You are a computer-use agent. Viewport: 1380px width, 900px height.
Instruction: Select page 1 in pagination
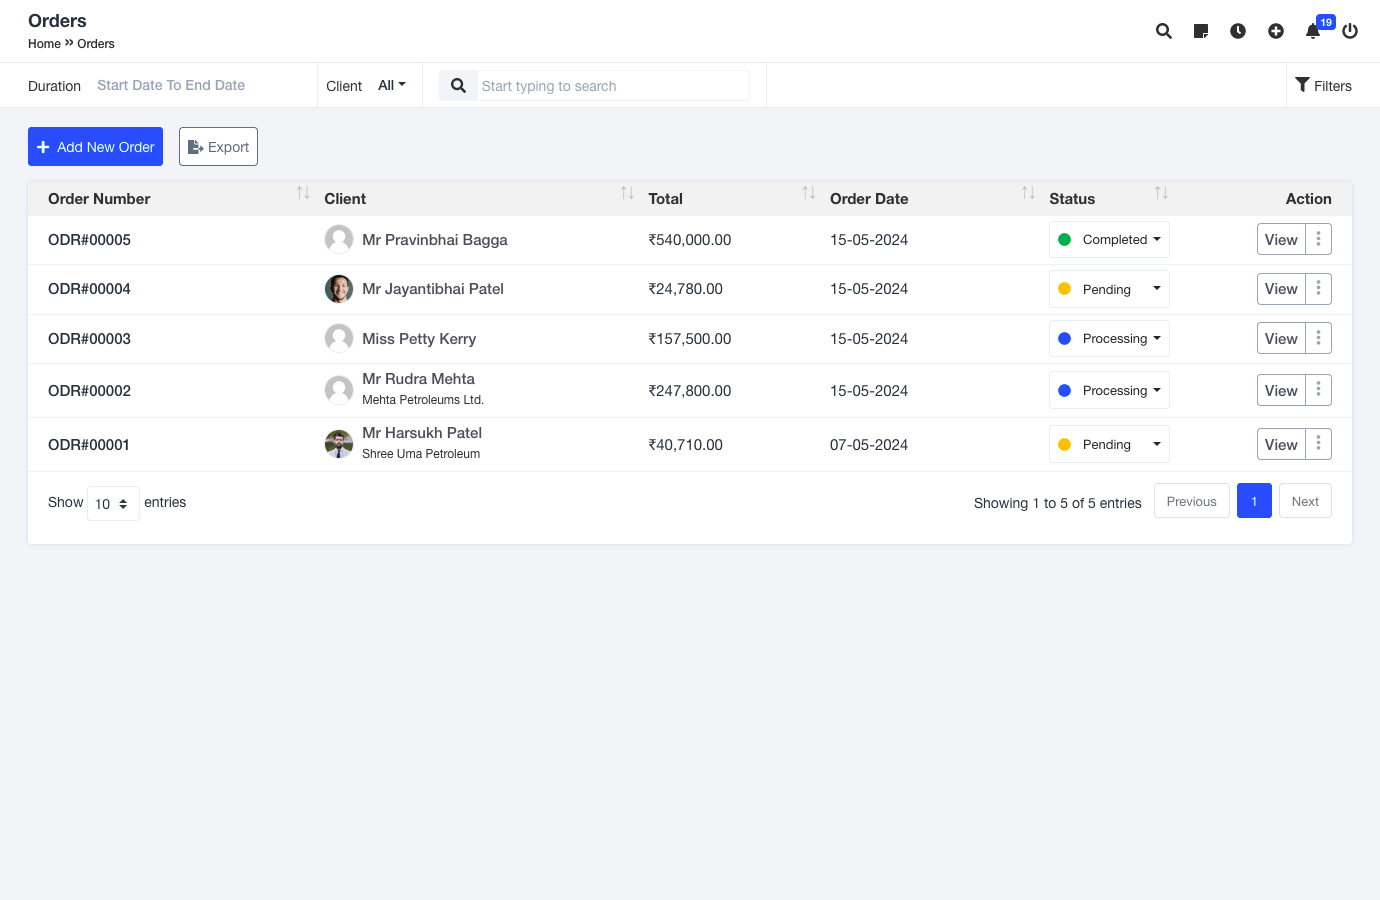pos(1254,501)
